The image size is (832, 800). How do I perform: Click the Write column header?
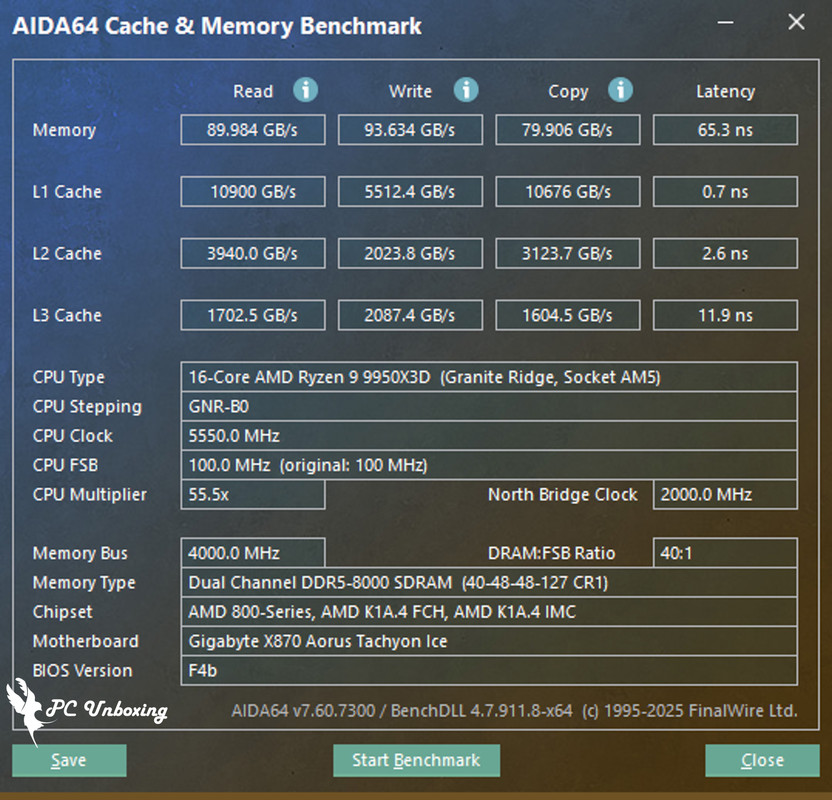[410, 91]
